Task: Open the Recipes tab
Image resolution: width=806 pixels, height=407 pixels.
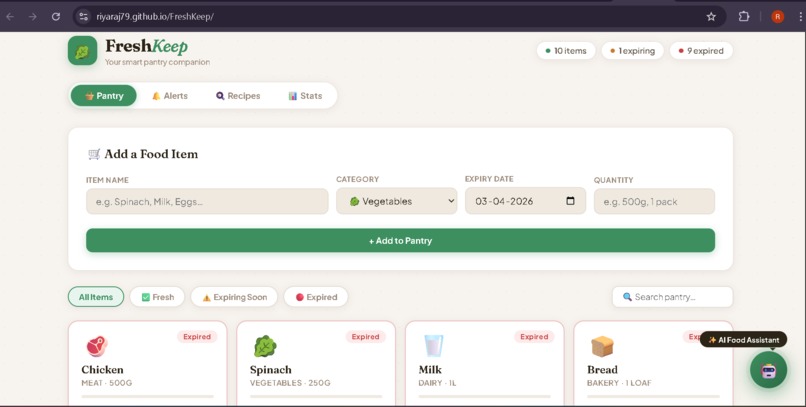Action: (x=238, y=96)
